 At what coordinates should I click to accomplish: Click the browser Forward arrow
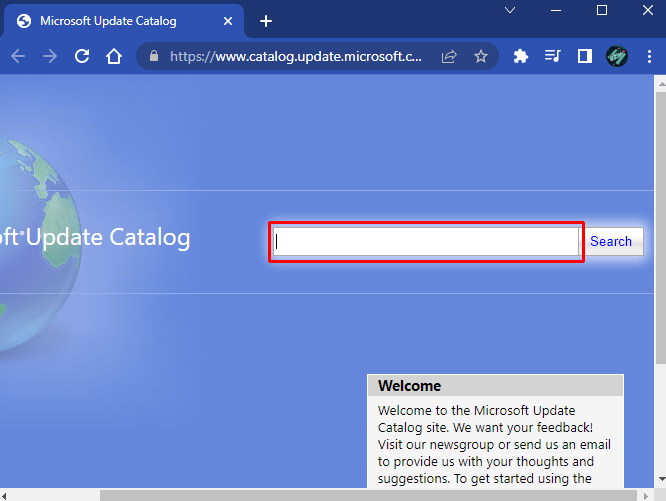click(x=50, y=56)
